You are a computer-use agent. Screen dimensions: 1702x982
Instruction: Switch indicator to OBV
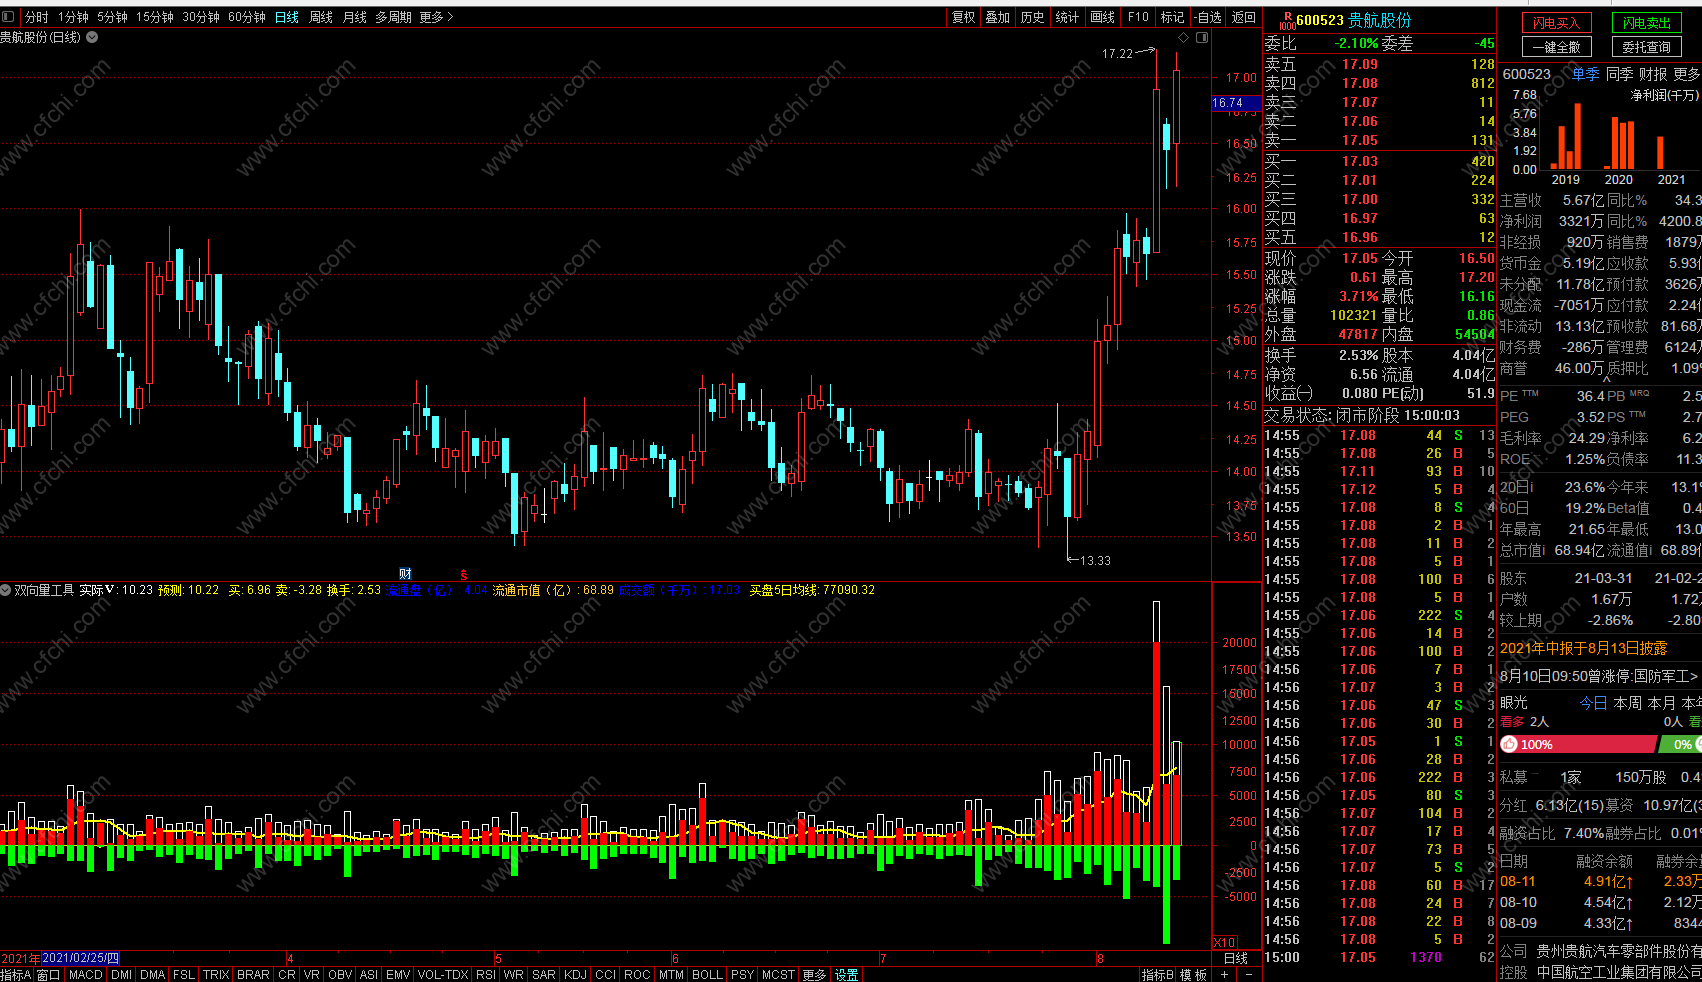coord(340,975)
